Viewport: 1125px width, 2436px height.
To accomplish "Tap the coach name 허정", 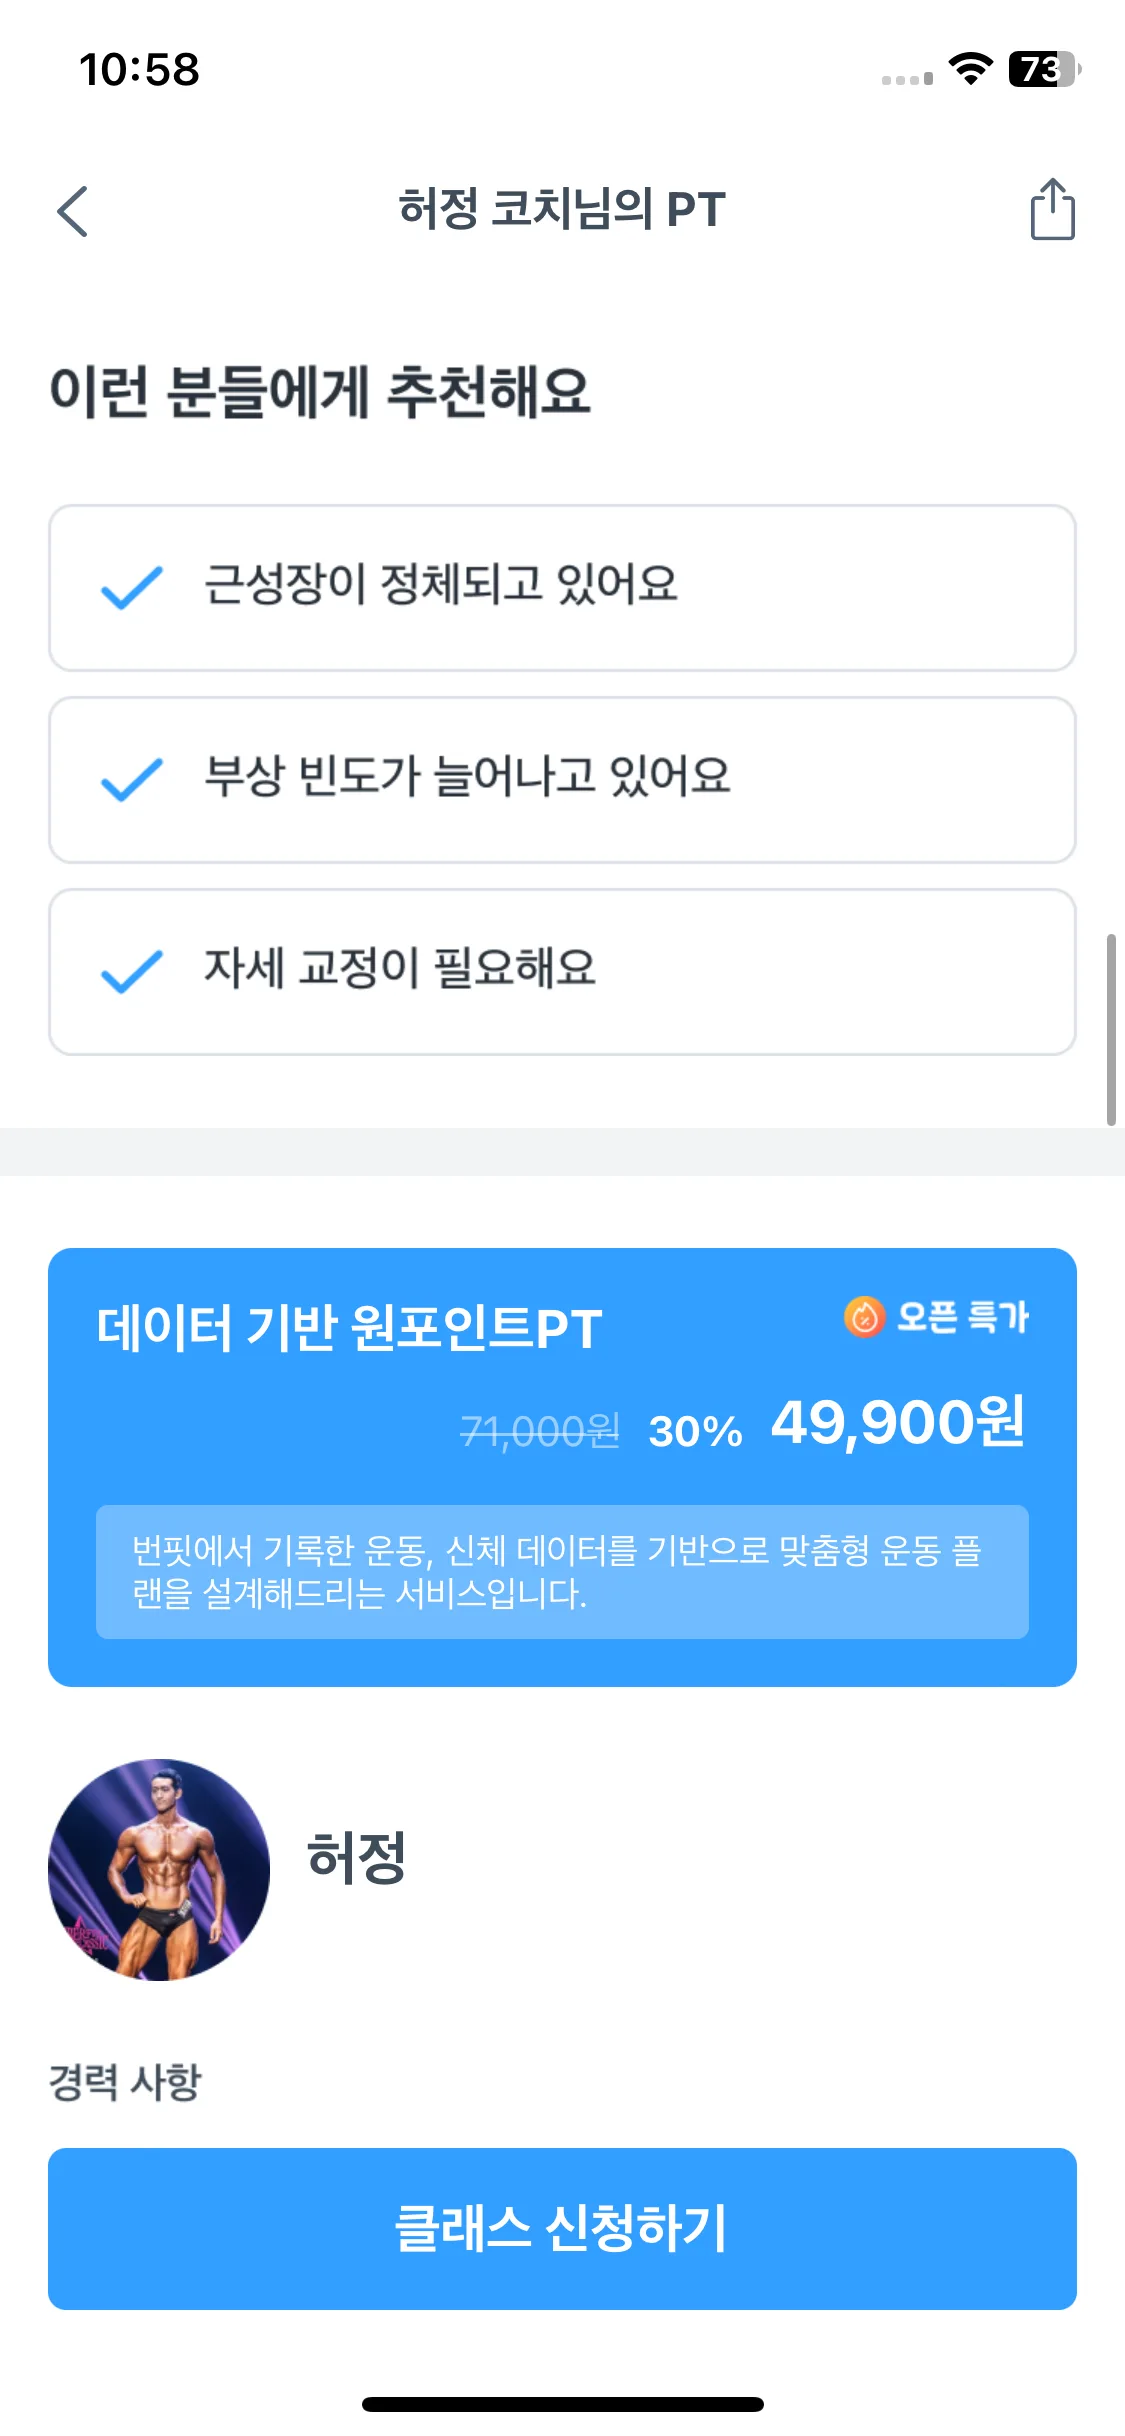I will point(356,1858).
